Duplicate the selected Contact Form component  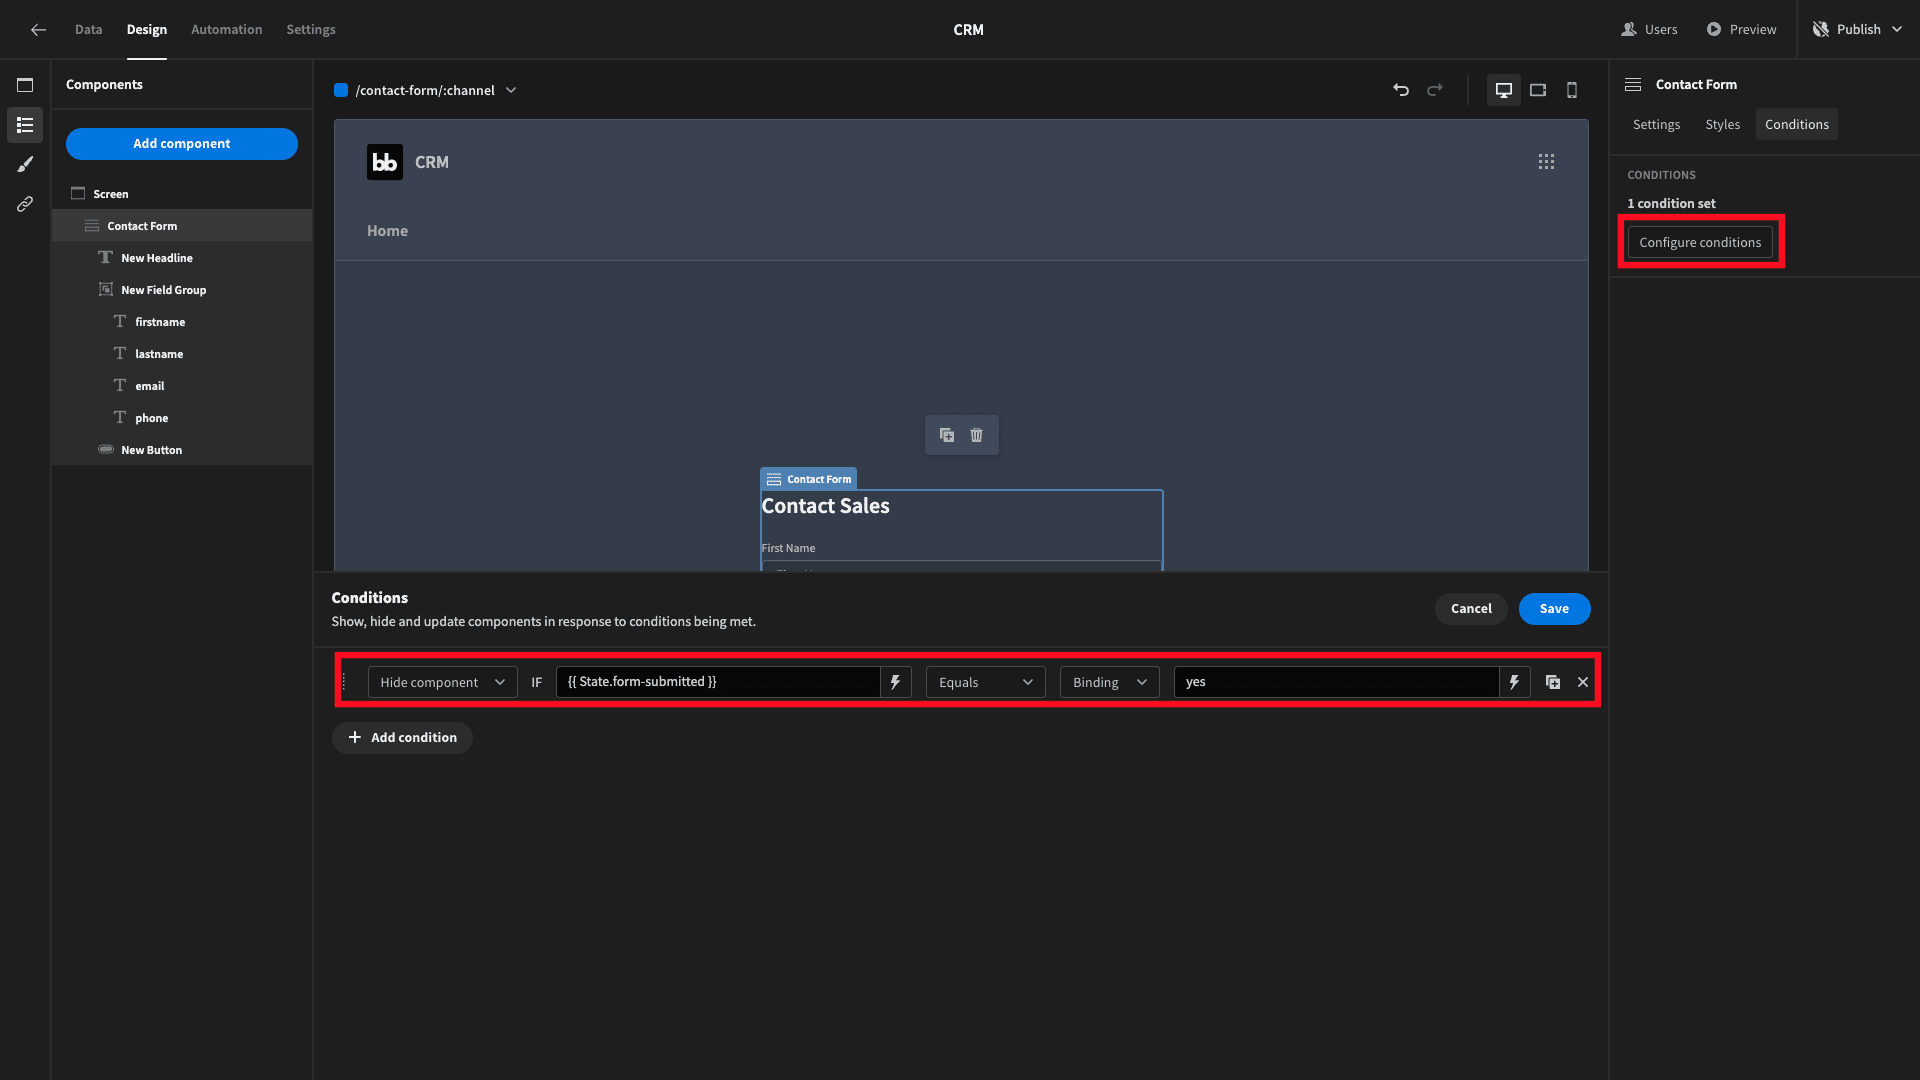coord(946,435)
